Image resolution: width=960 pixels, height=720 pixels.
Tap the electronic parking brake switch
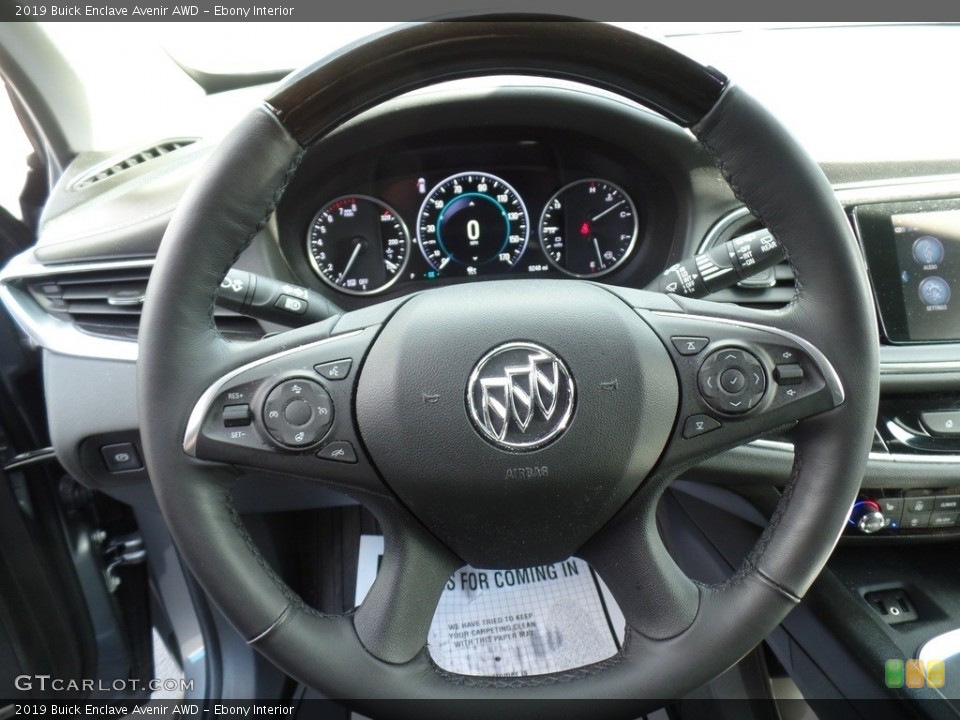pyautogui.click(x=121, y=457)
